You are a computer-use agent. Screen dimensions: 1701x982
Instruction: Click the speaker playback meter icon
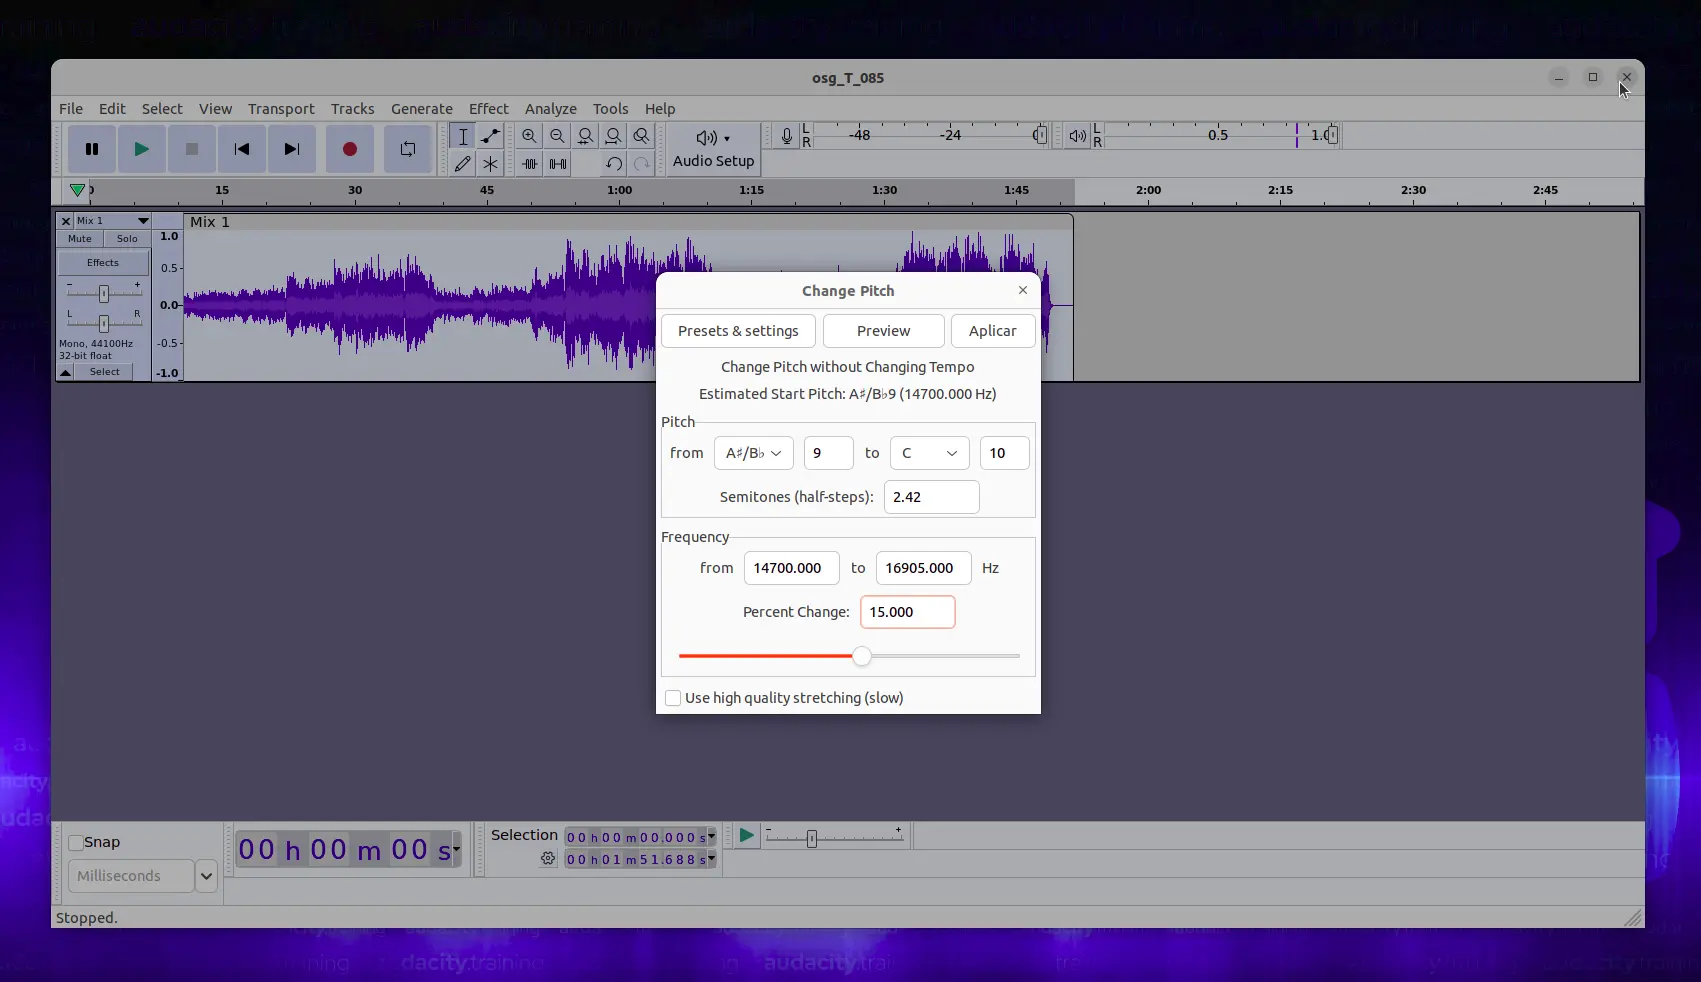coord(1077,136)
